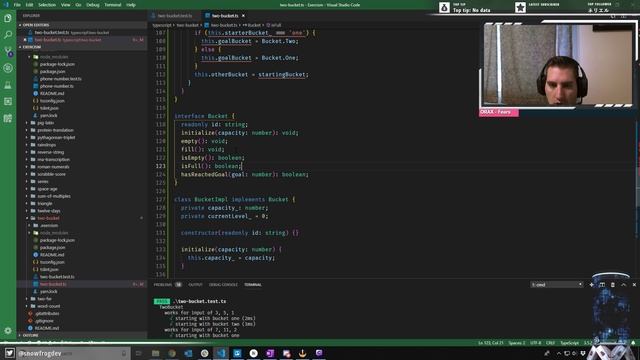Click the Twitter icon next to @snowfrogdev
This screenshot has height=360, width=640.
pyautogui.click(x=10, y=353)
